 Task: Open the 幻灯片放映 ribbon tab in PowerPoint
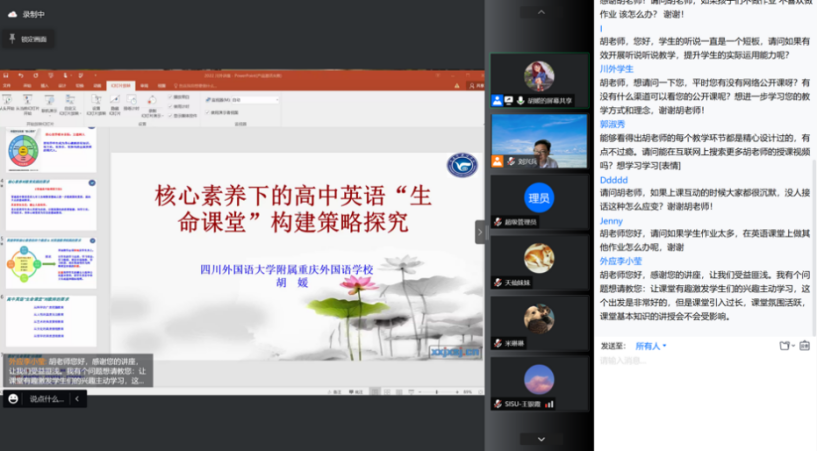click(x=122, y=86)
